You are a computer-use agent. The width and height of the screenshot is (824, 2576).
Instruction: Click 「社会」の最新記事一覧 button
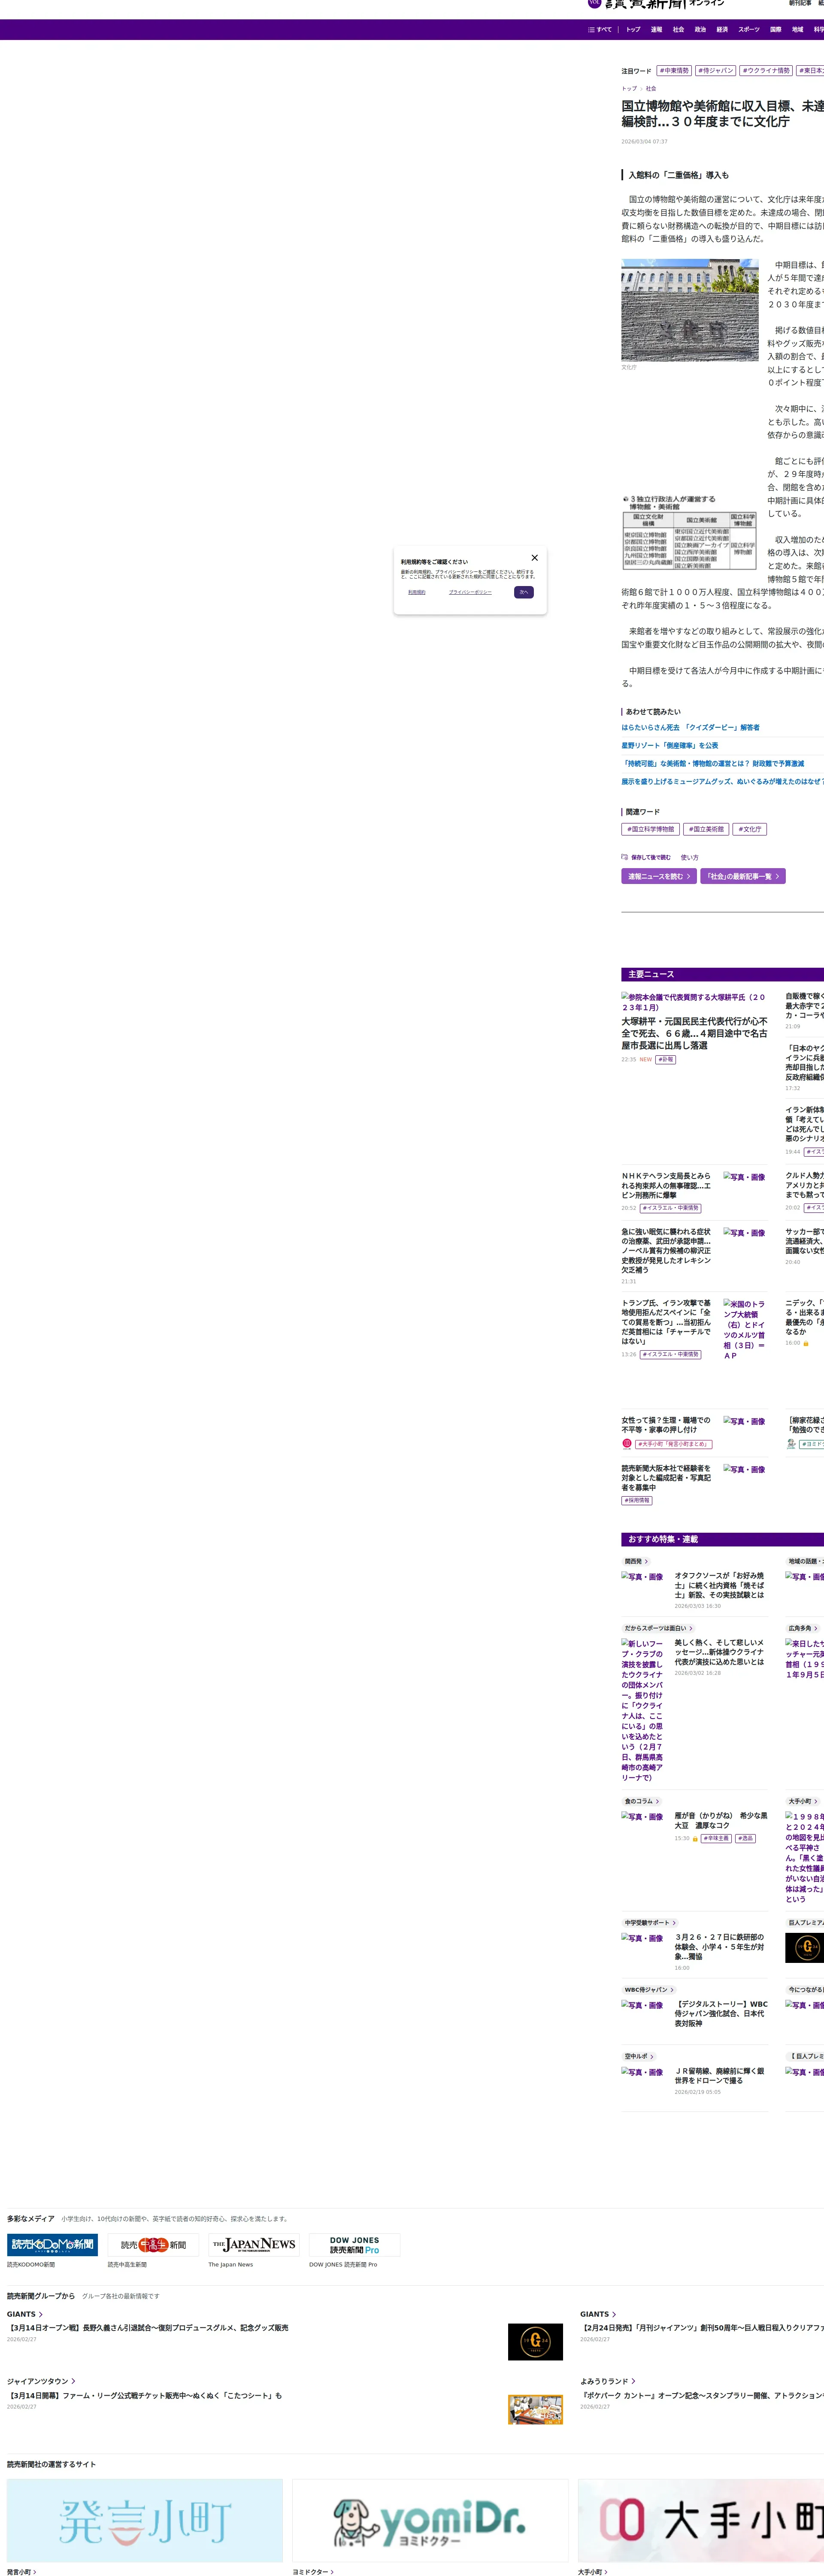tap(742, 876)
